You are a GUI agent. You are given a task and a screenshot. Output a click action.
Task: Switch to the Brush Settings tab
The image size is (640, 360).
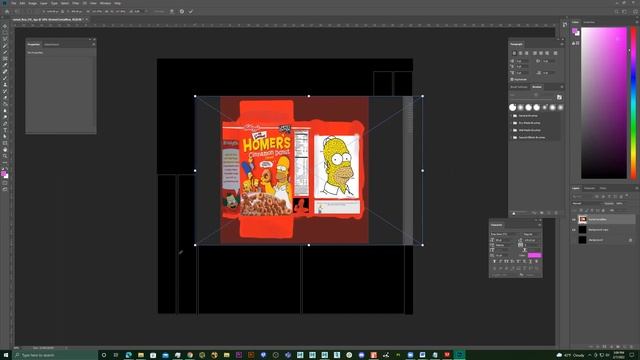(x=519, y=87)
